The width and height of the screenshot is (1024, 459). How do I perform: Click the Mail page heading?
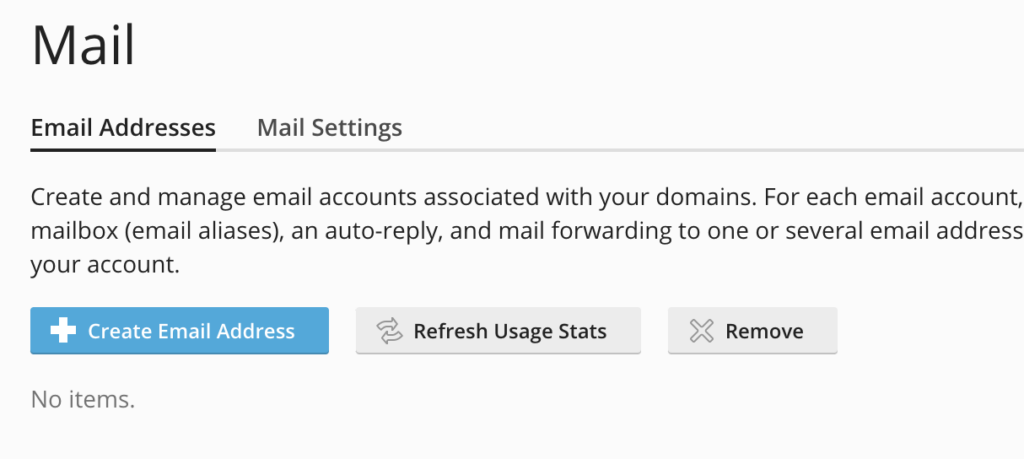pyautogui.click(x=83, y=45)
